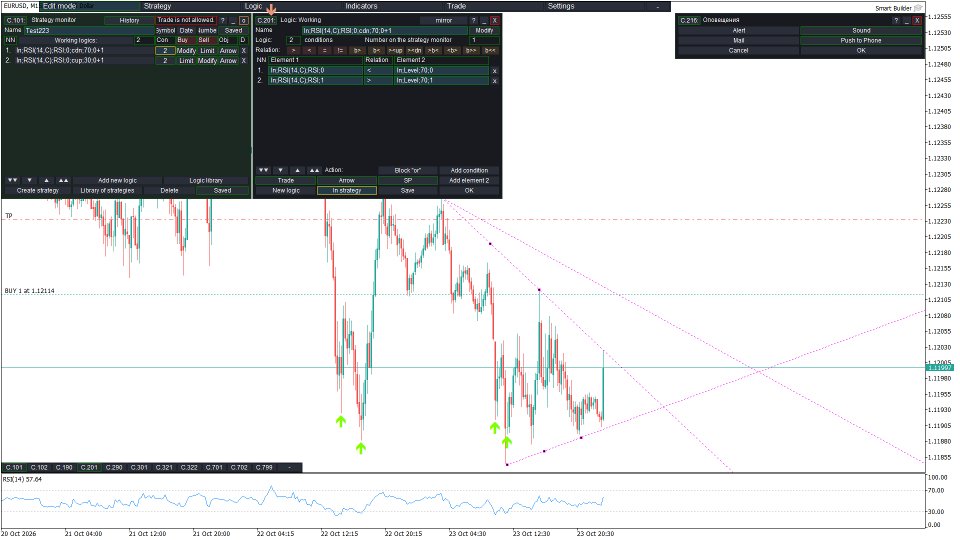Click single down arrow in Strategy monitor
Screen dimensions: 960x540
coord(29,181)
